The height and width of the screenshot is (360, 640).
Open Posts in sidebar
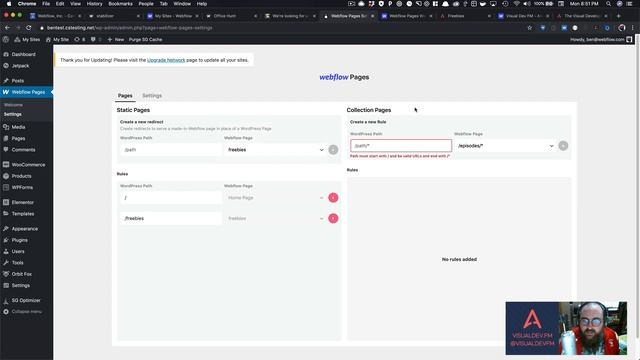tap(18, 81)
